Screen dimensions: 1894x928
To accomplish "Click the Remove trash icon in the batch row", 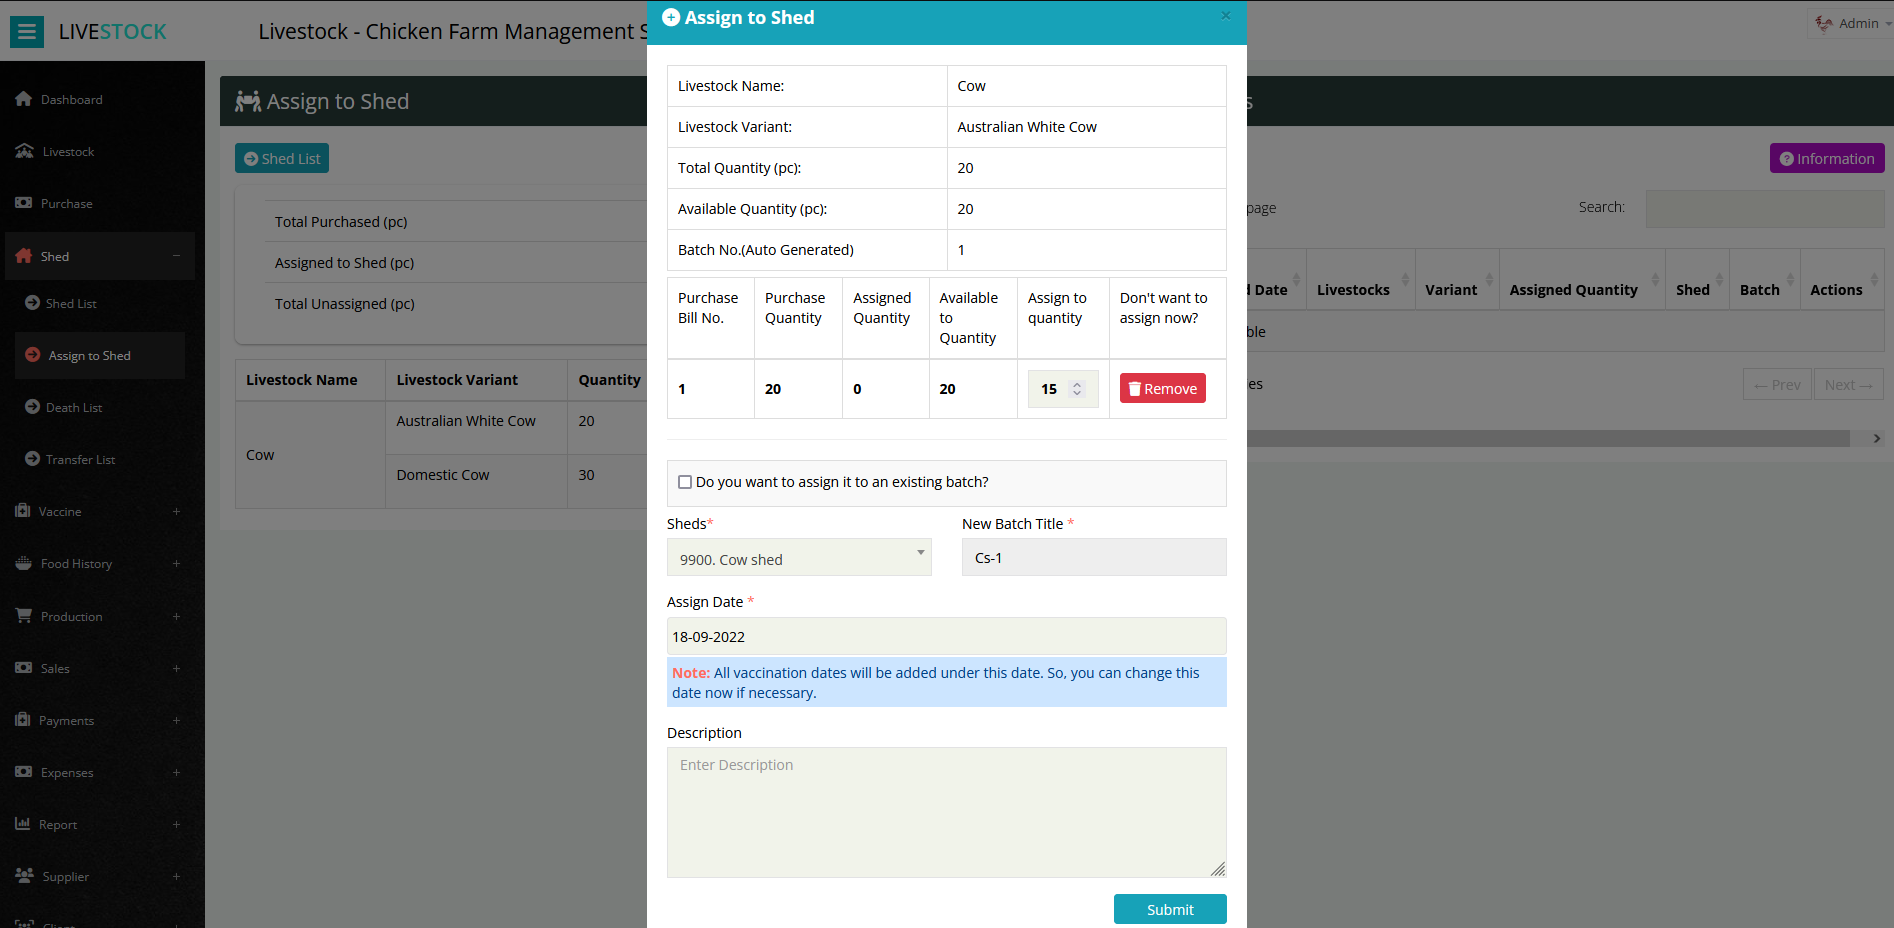I will pos(1136,388).
